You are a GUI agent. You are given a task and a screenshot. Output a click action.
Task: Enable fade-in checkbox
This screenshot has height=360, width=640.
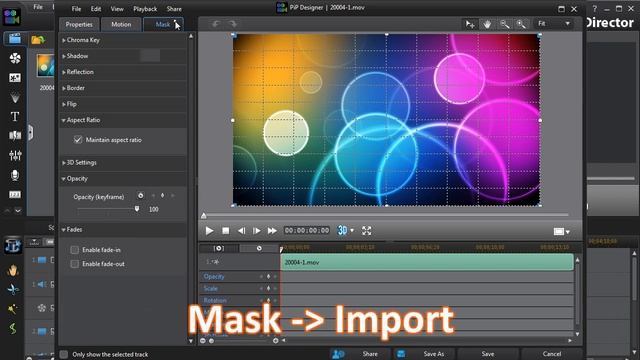[74, 250]
